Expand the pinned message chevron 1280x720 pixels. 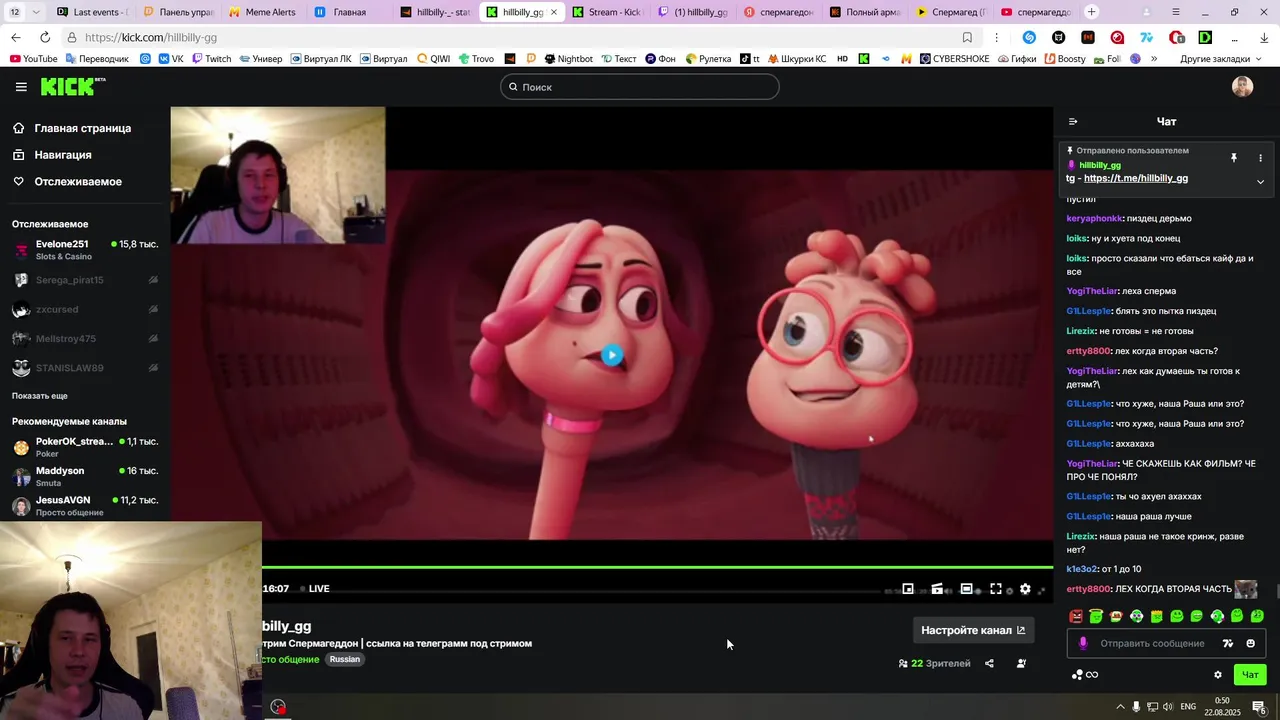[x=1260, y=182]
